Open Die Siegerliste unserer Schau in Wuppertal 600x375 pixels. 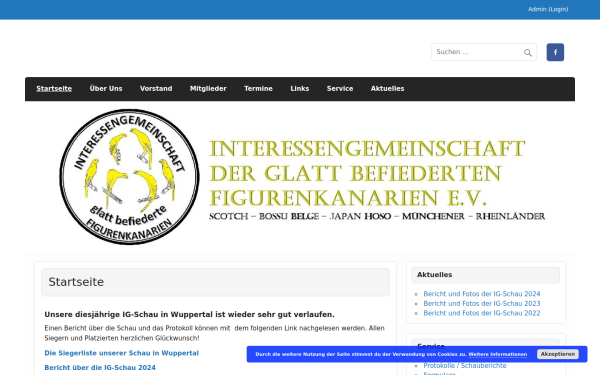coord(122,353)
